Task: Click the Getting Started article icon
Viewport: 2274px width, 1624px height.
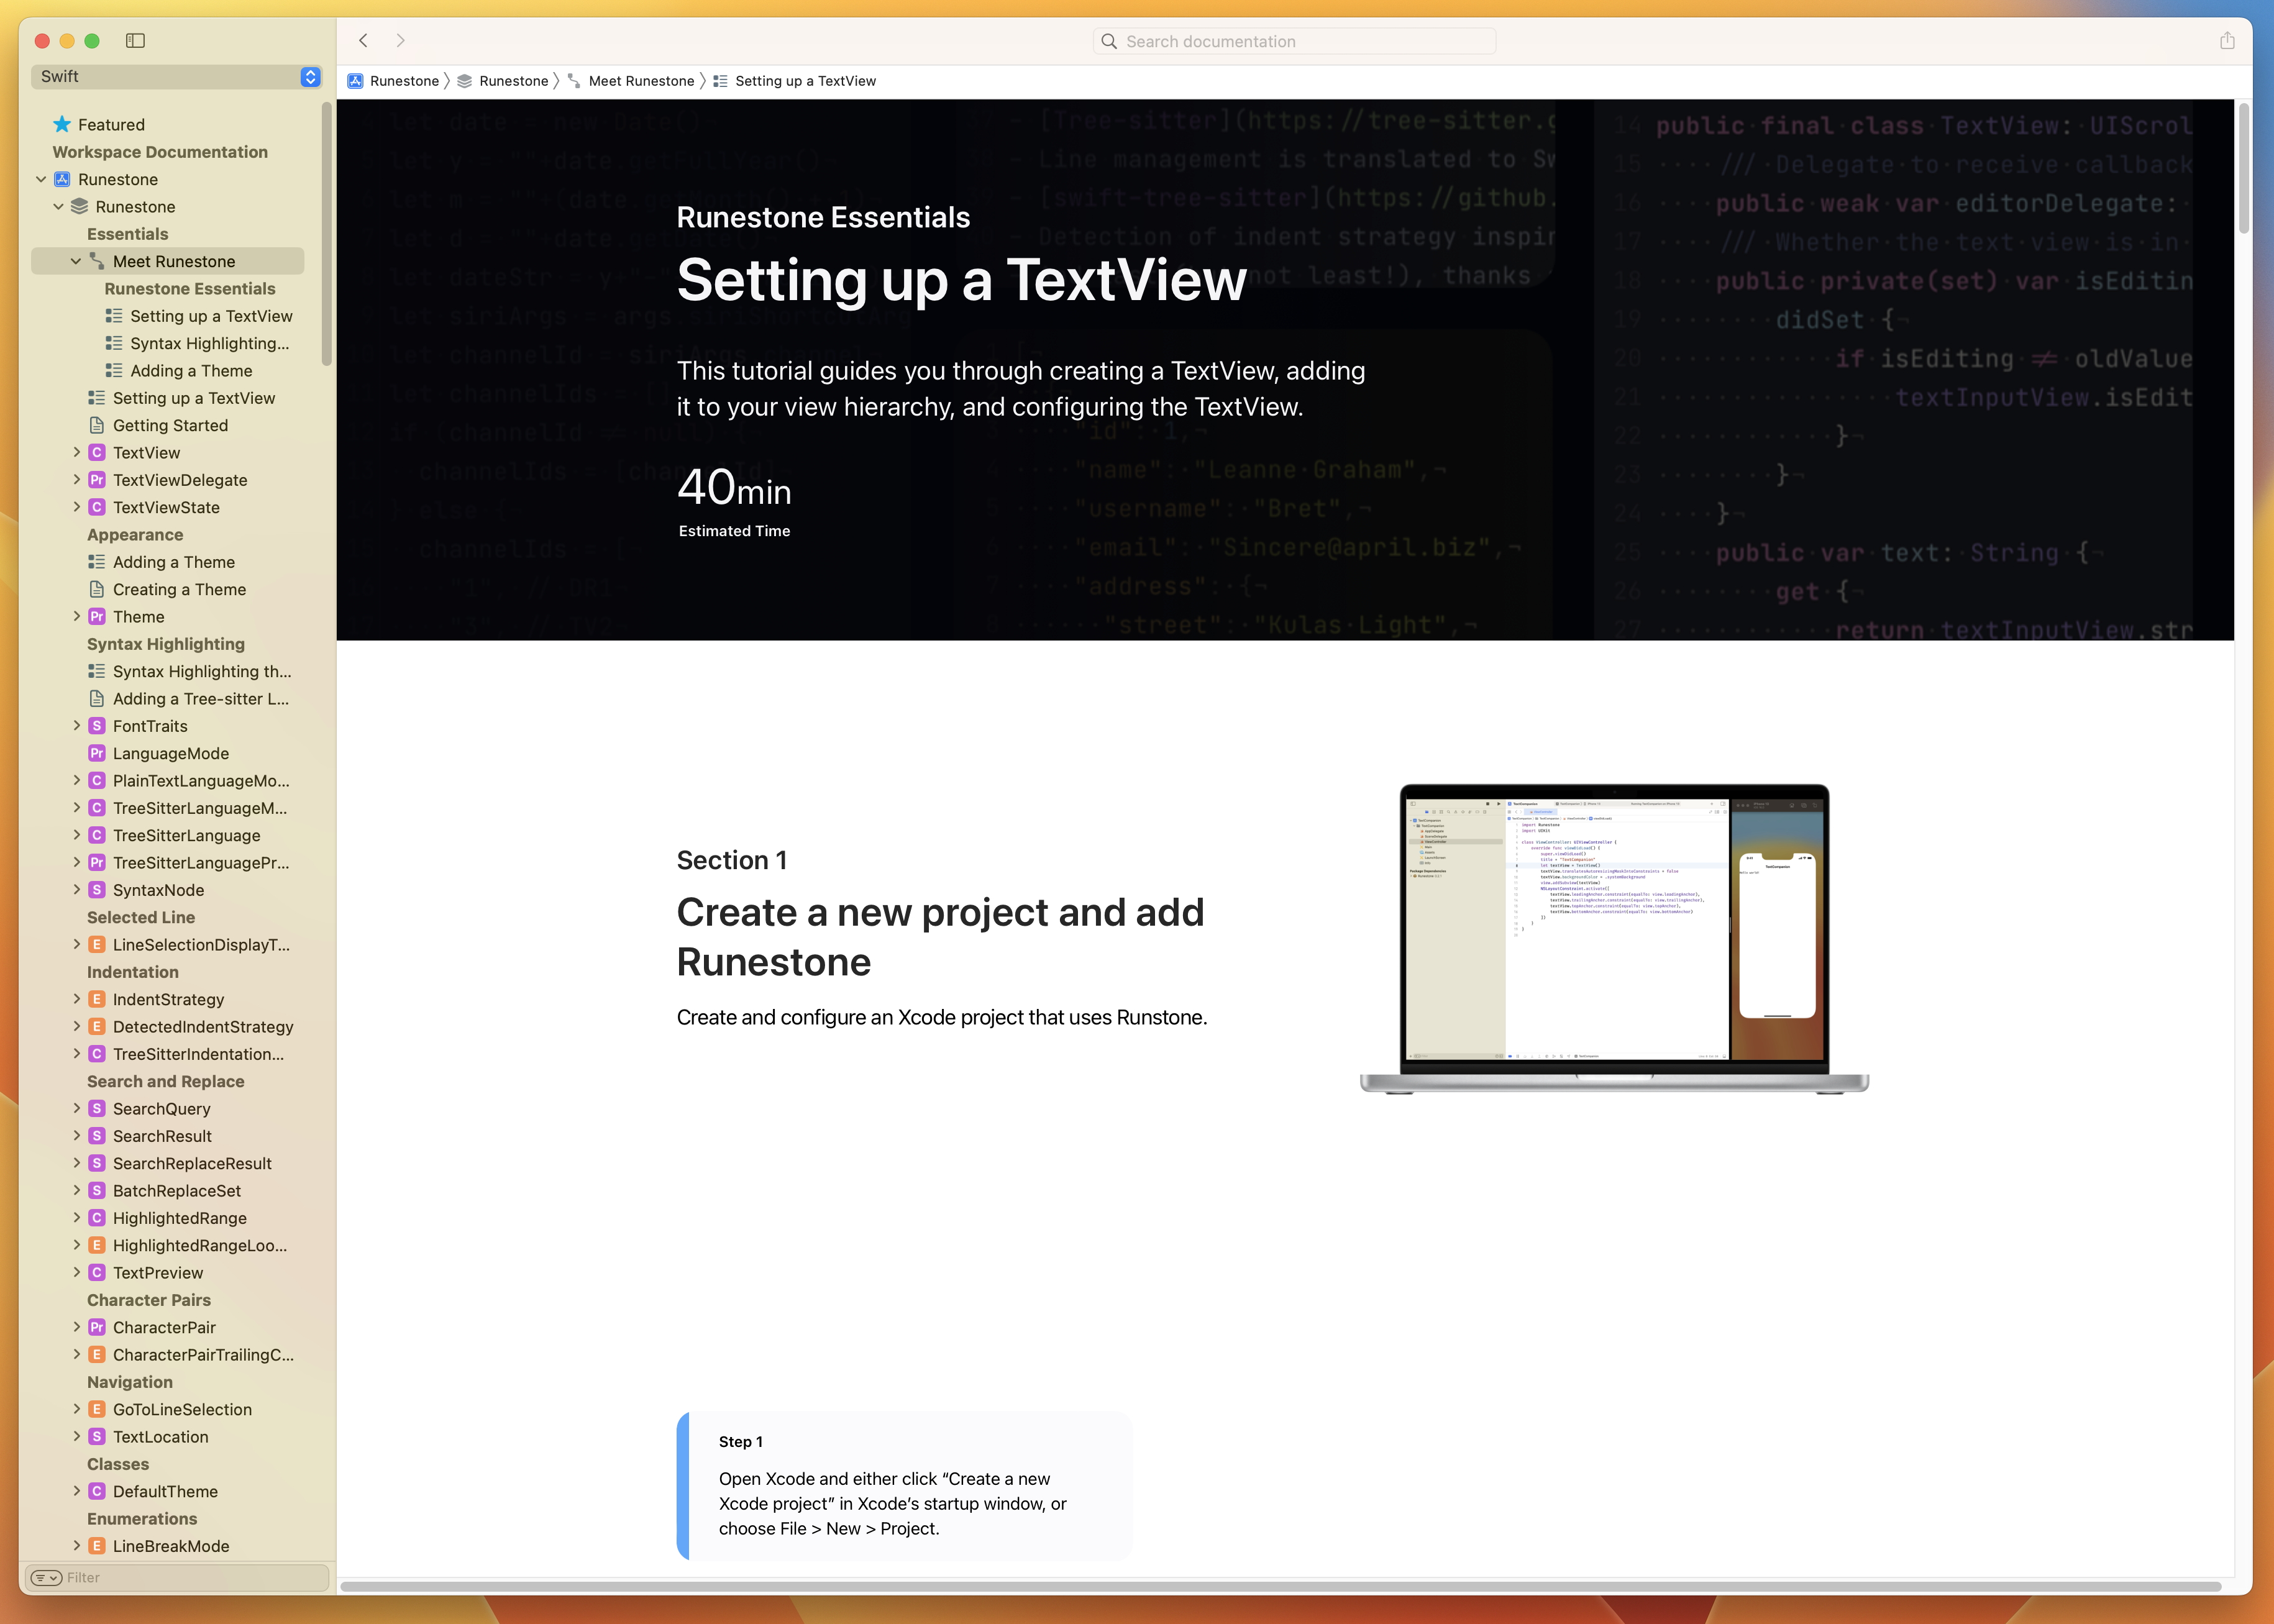Action: coord(97,425)
